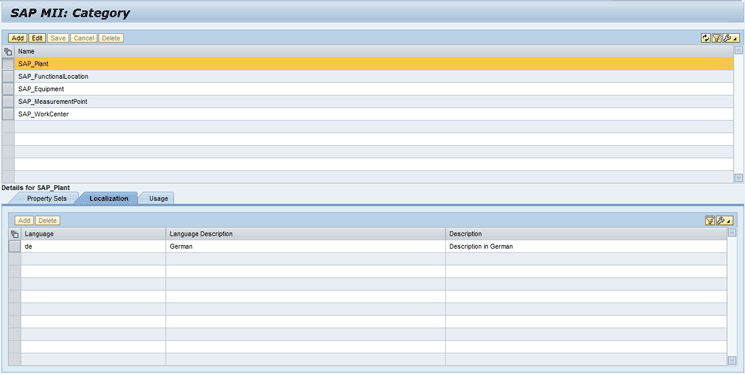Screen dimensions: 745x374
Task: Click the row selector for SAP_MeasurementPoint
Action: (x=8, y=102)
